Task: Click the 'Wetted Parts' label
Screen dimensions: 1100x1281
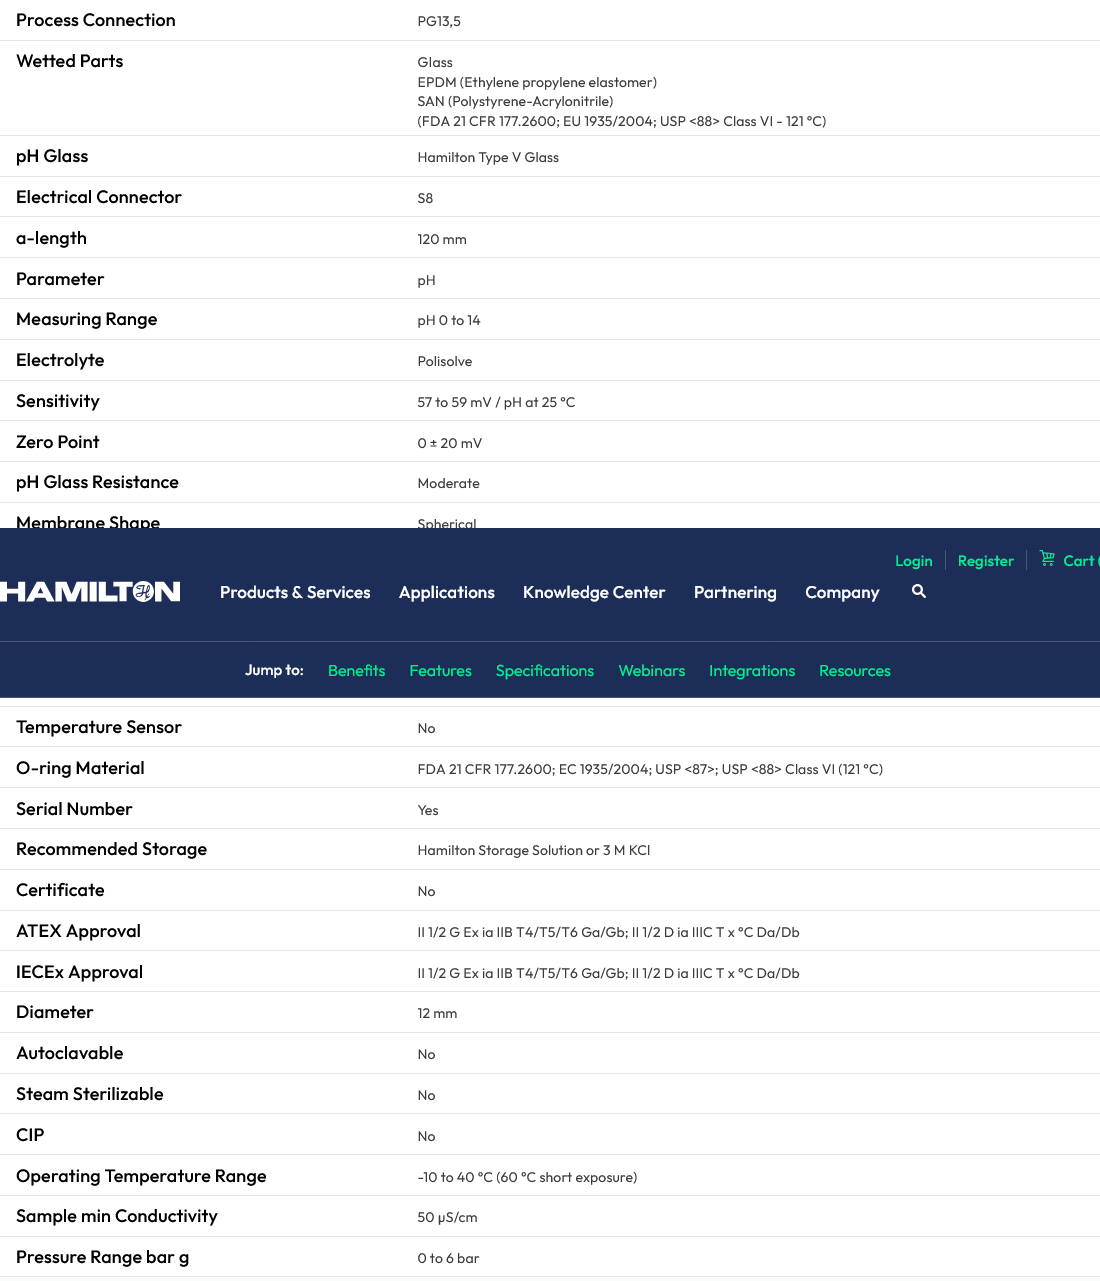Action: (70, 61)
